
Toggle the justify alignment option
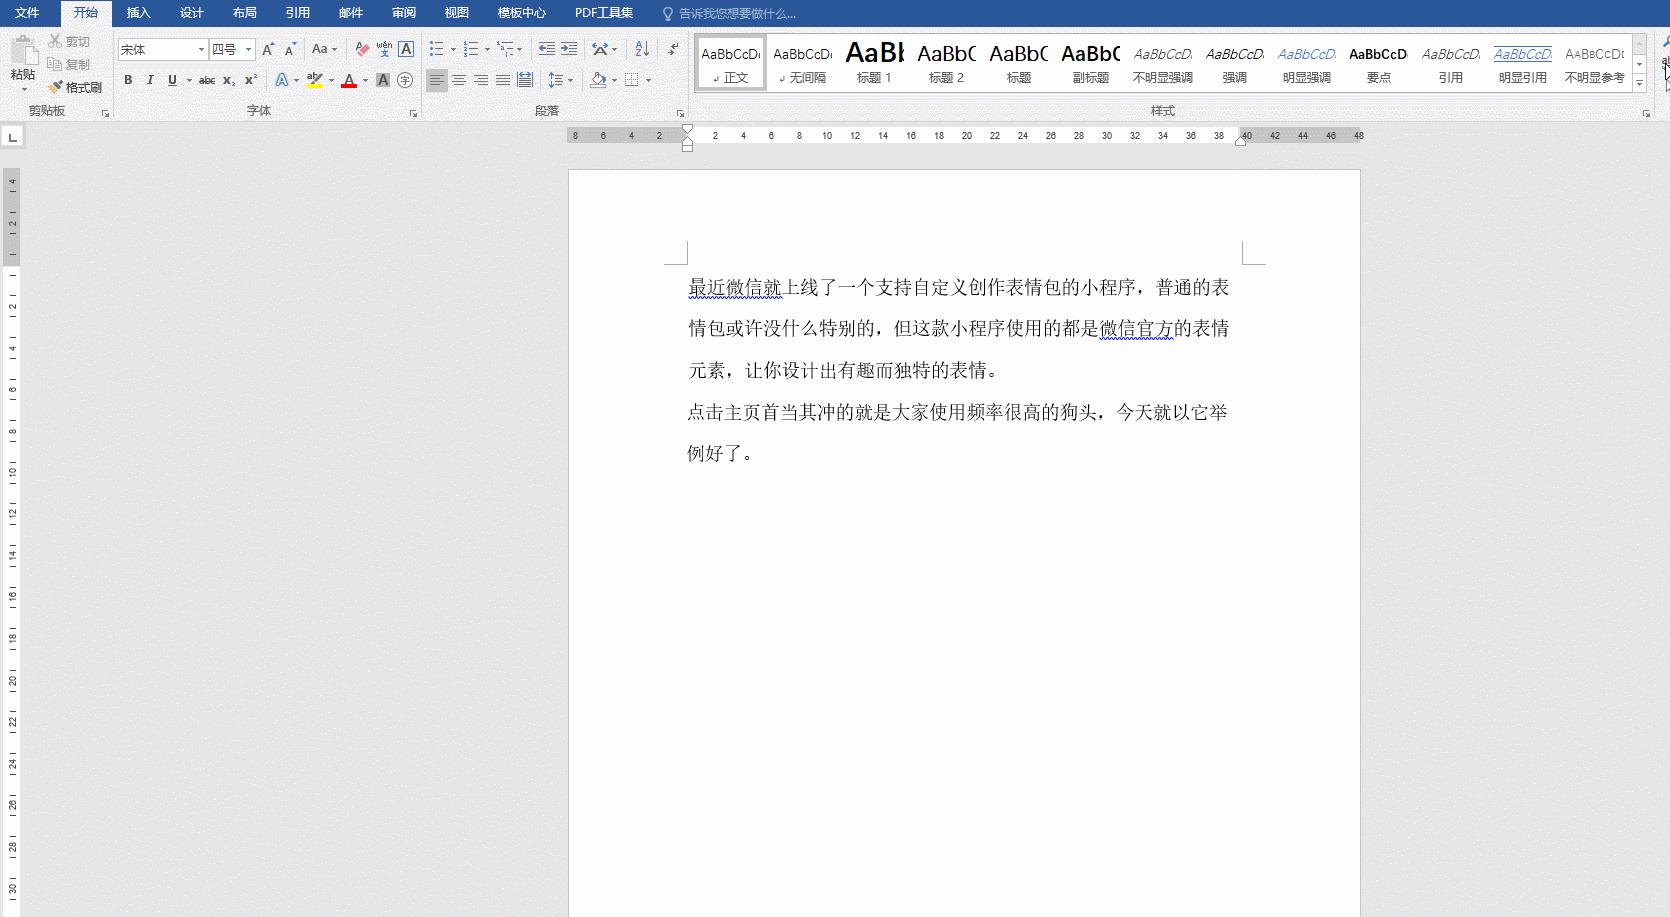pyautogui.click(x=504, y=80)
